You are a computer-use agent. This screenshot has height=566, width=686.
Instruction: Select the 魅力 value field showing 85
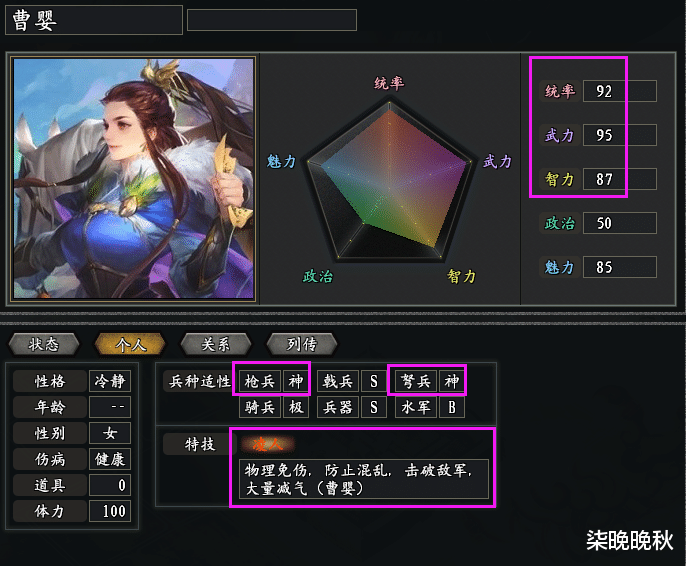click(x=620, y=267)
